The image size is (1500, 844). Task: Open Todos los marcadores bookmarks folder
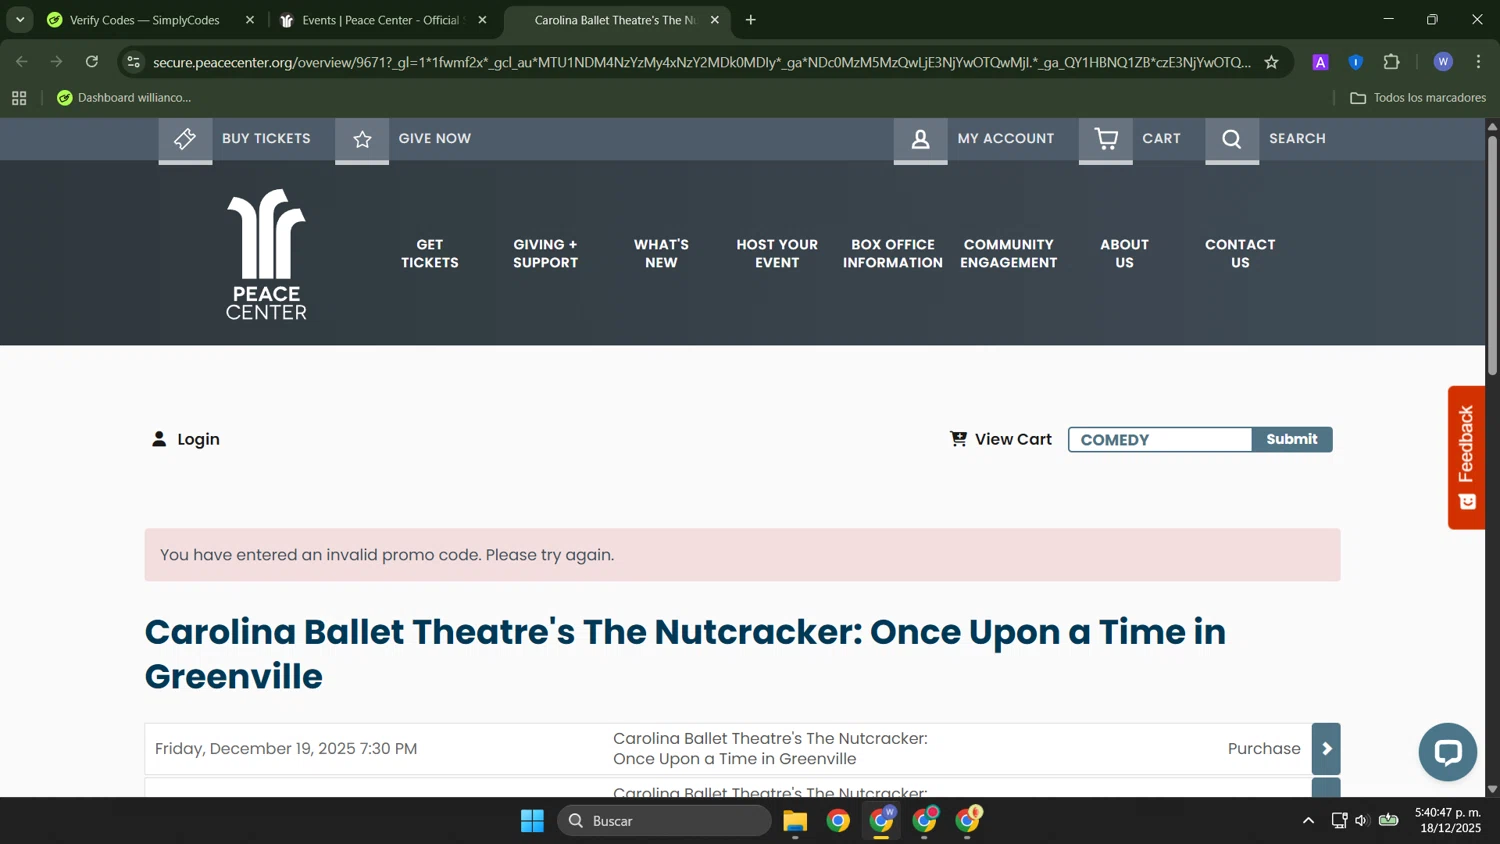[1418, 98]
